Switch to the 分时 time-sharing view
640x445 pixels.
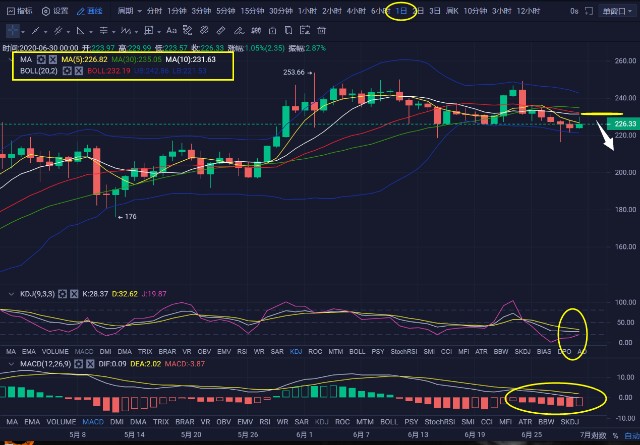click(x=154, y=11)
